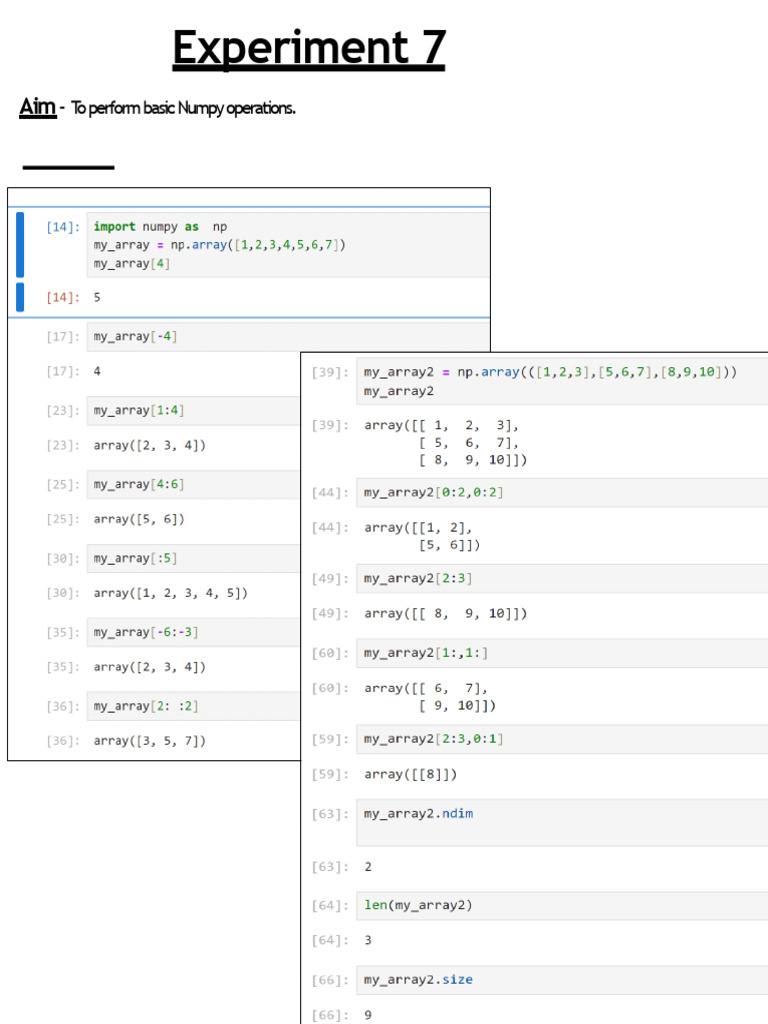Click into the my_array2.size code cell
Viewport: 768px width, 1024px height.
pos(562,980)
